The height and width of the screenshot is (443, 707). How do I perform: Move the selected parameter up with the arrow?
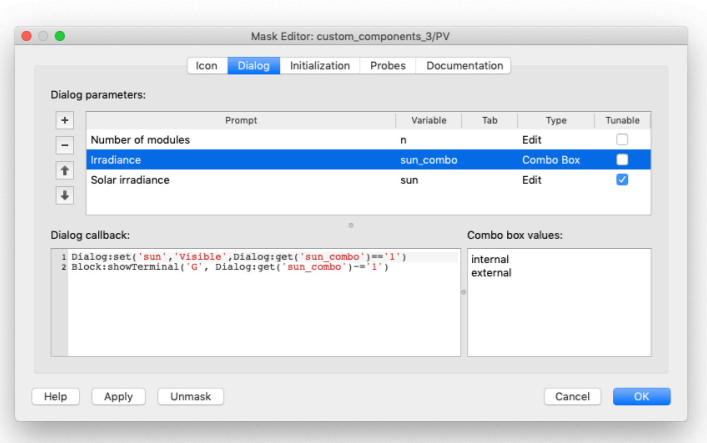[65, 170]
